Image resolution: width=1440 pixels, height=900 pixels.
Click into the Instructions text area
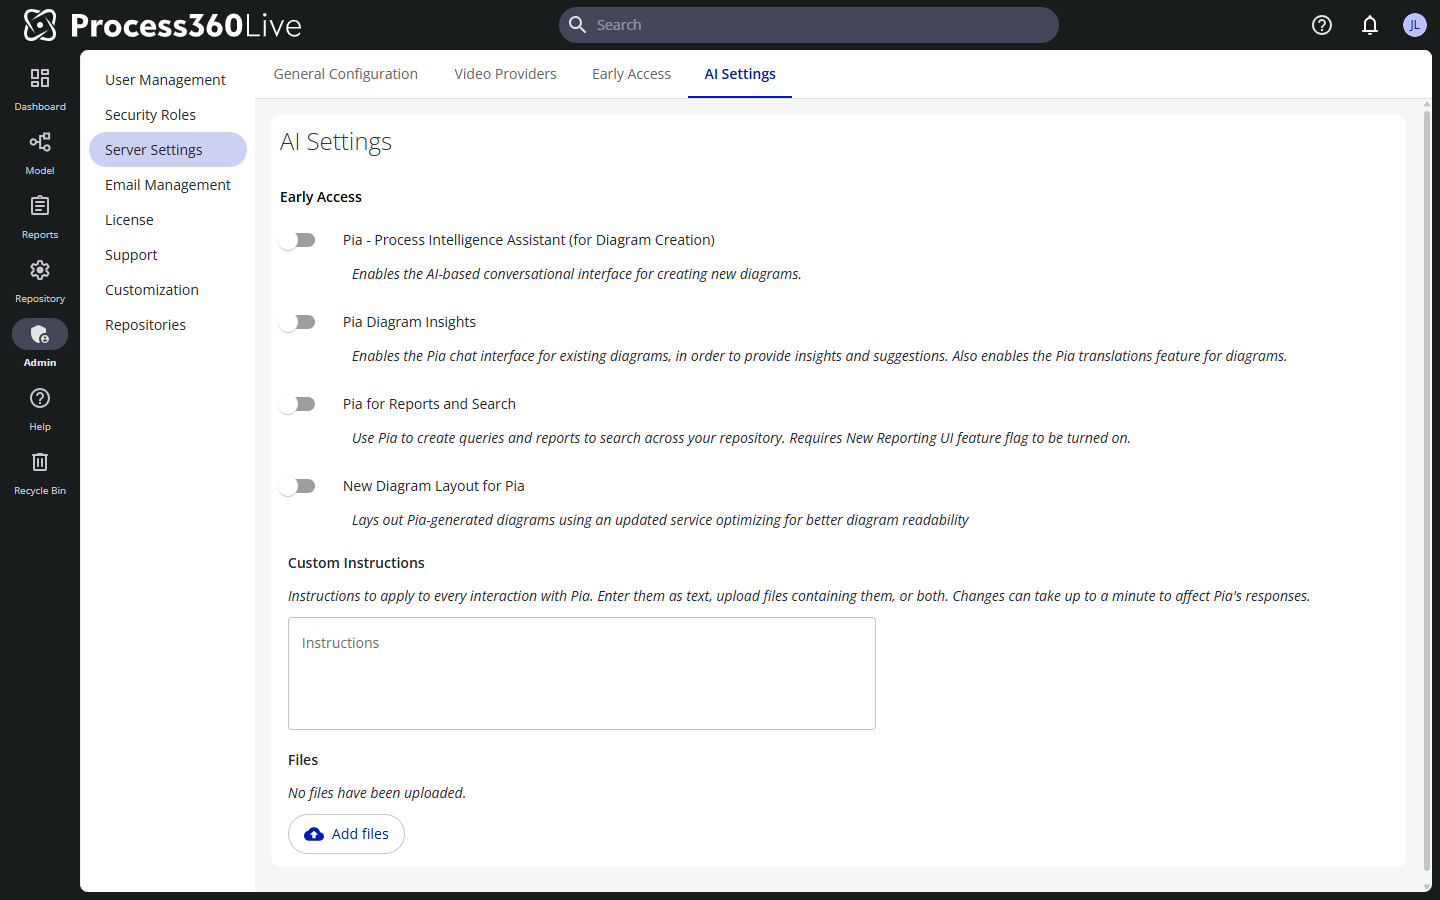pyautogui.click(x=582, y=673)
